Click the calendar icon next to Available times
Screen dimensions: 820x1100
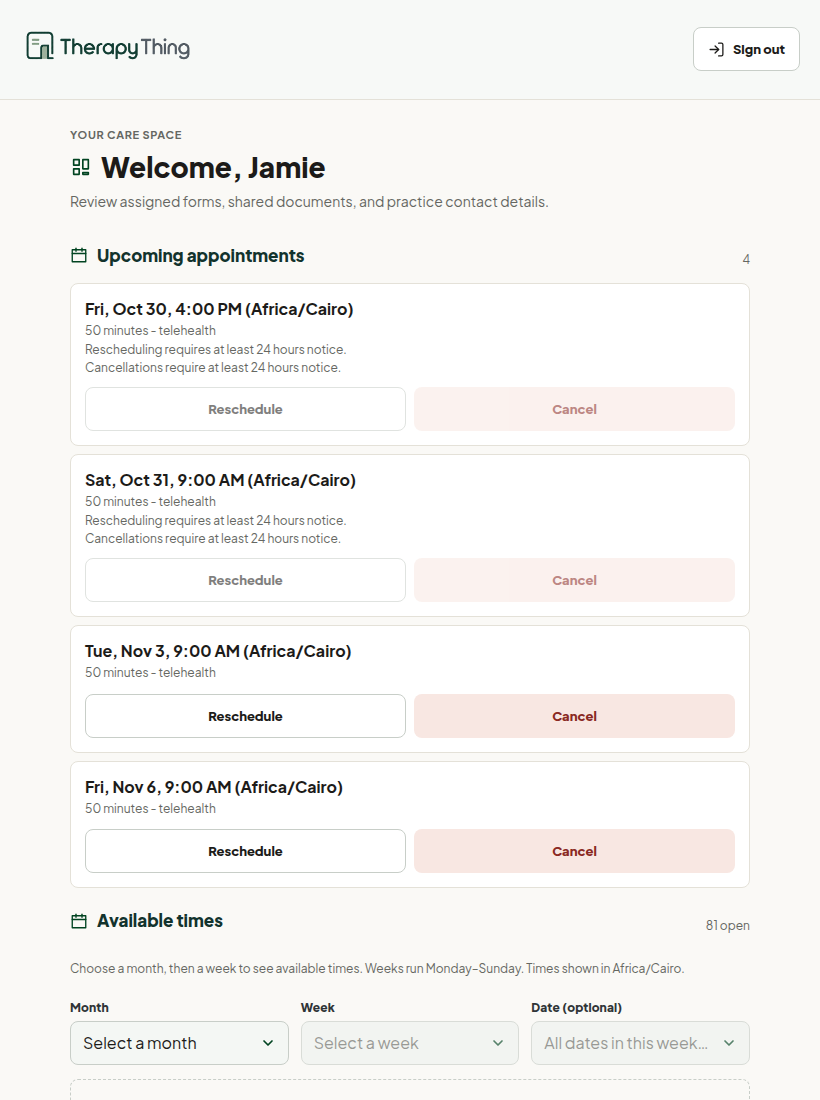click(79, 921)
